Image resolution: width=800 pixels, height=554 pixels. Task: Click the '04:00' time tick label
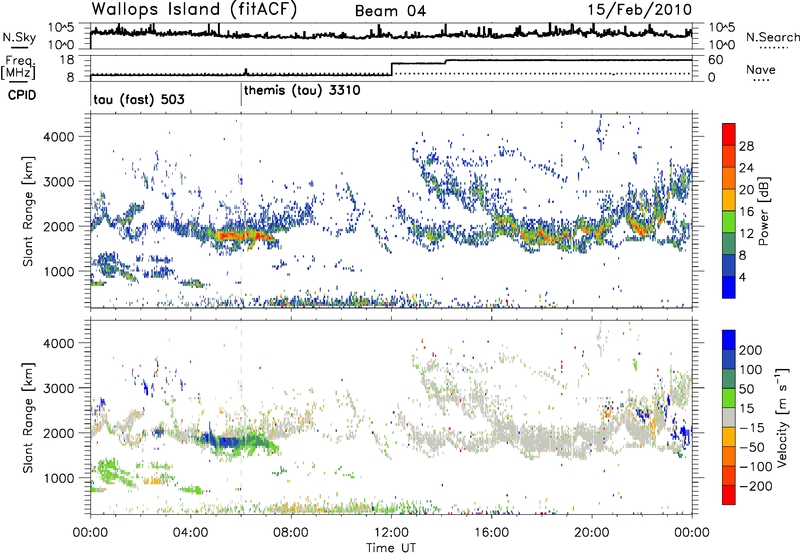(x=190, y=533)
